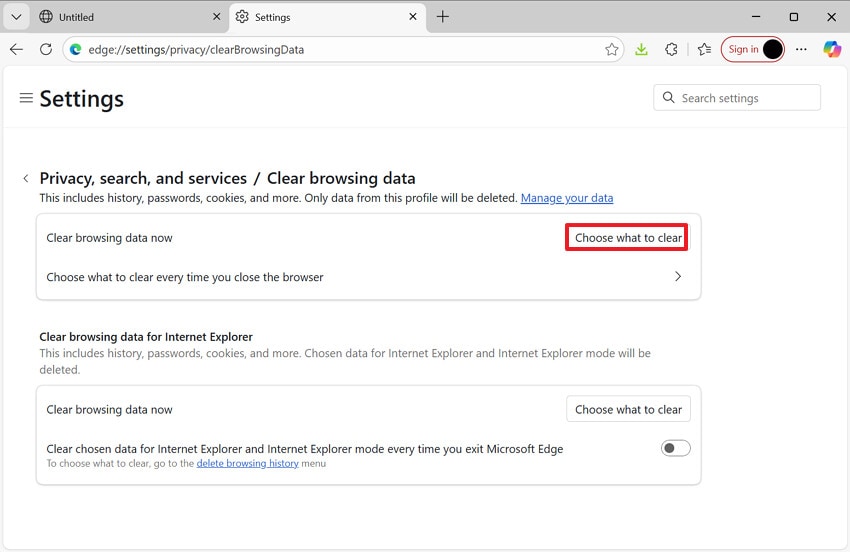Switch to the Untitled tab
Screen dimensions: 850x552
click(x=120, y=17)
